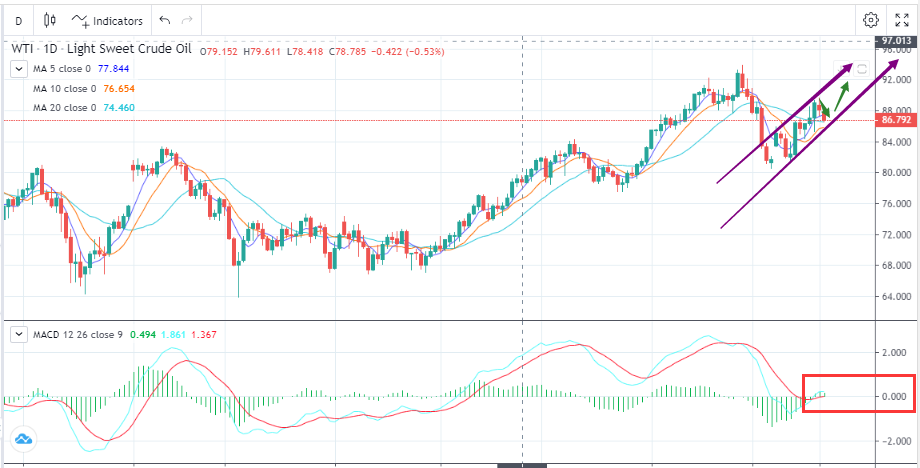Enter fullscreen chart mode
This screenshot has height=468, width=920.
point(901,20)
